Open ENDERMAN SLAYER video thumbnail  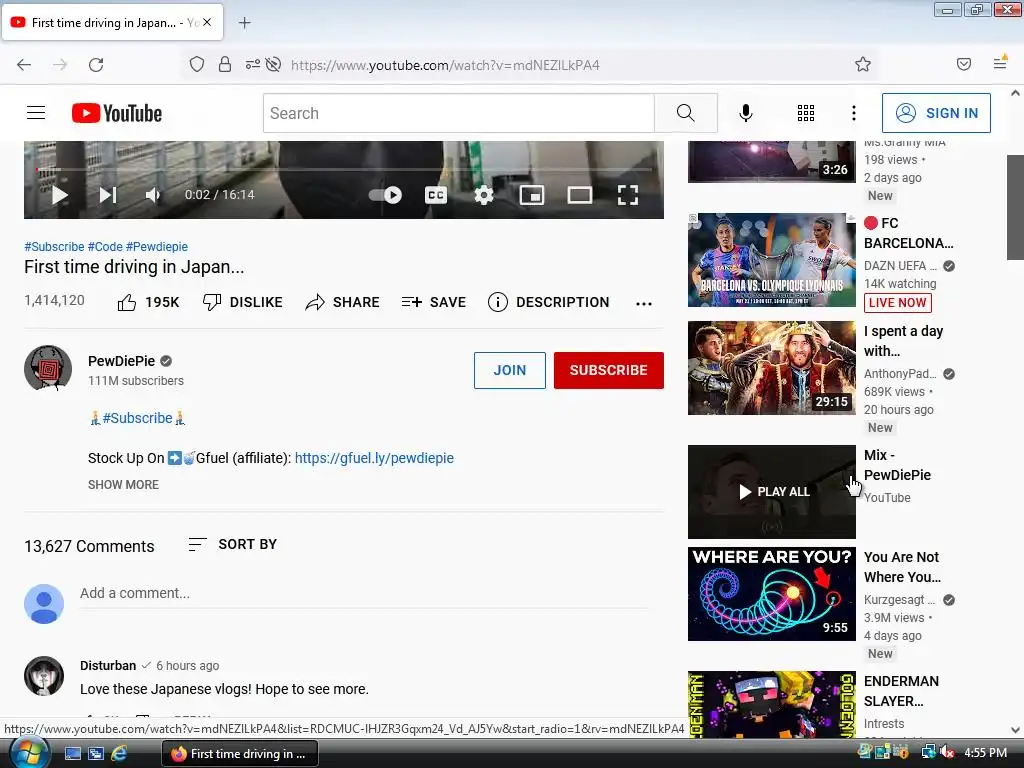tap(771, 705)
